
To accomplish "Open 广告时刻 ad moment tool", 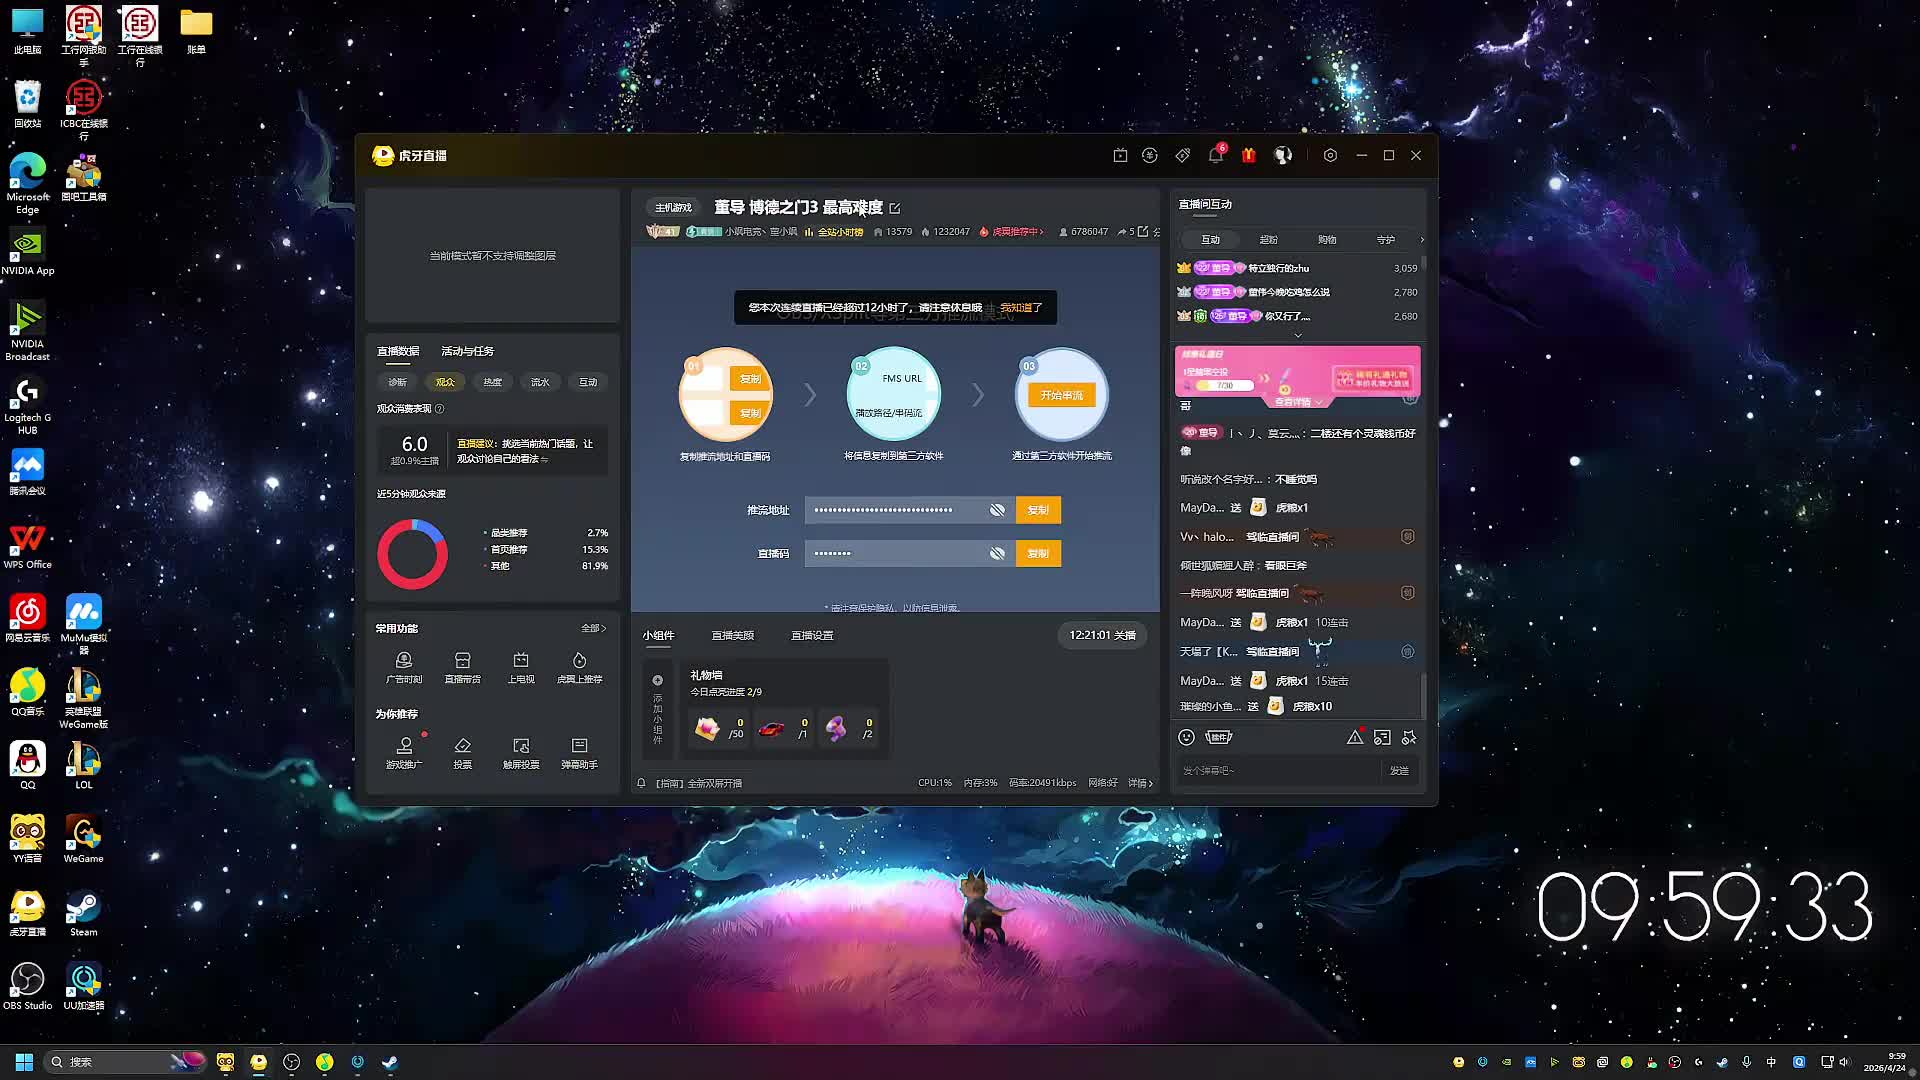I will coord(404,667).
